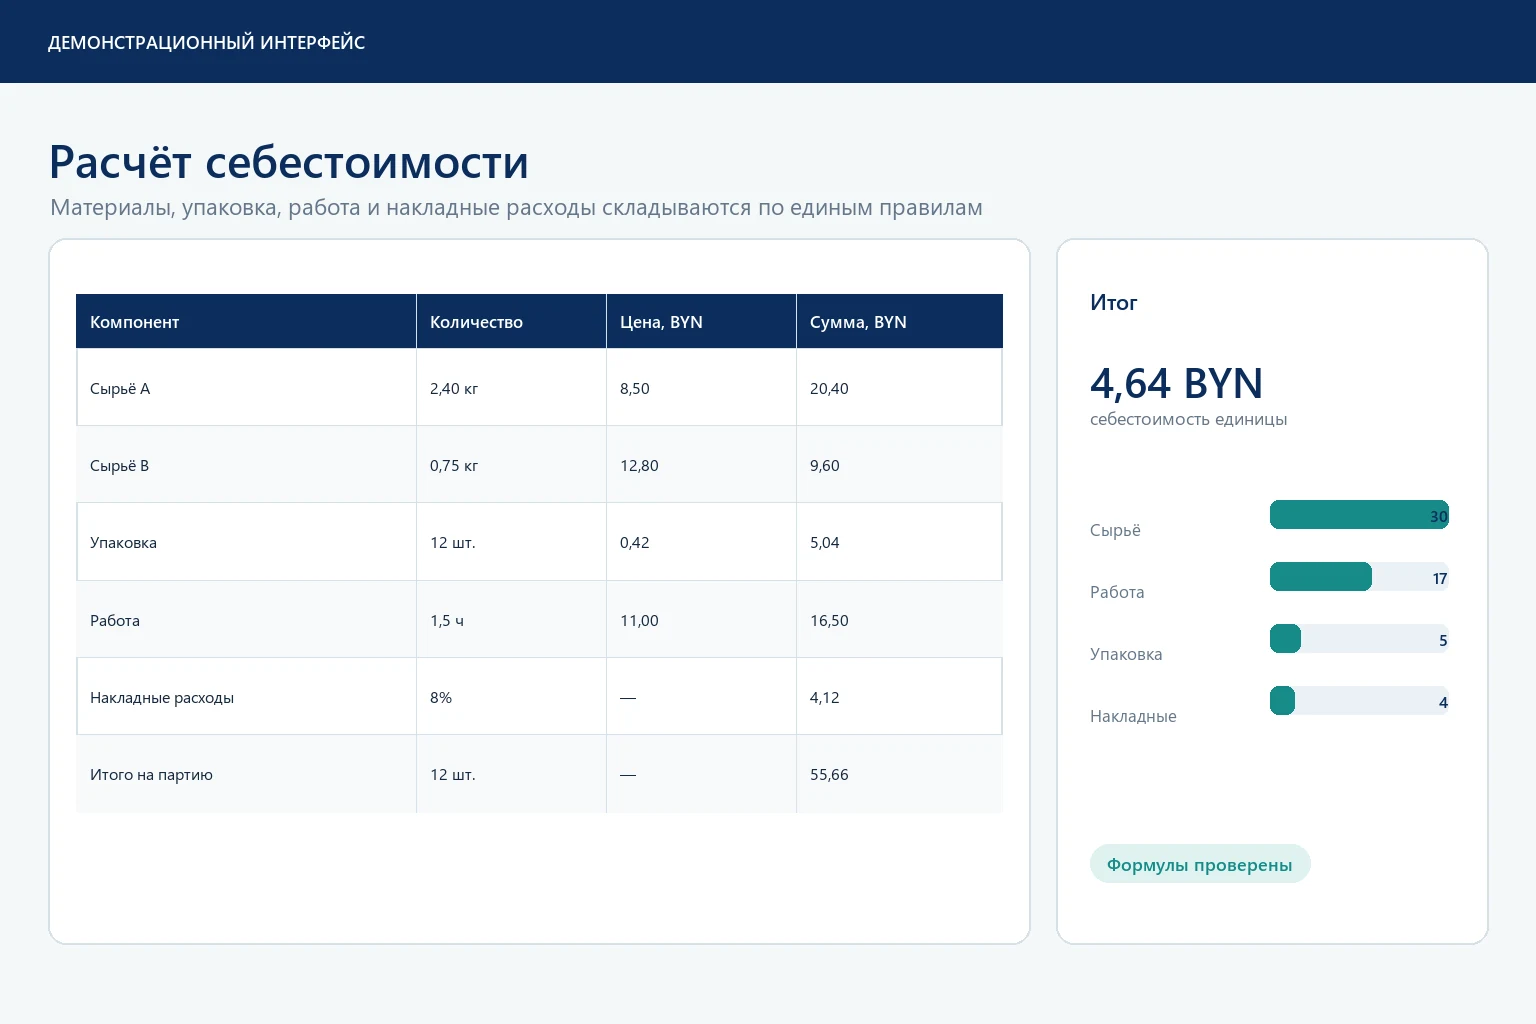Click the '1,5 ч' quantity cell
Screen dimensions: 1536x1024
click(511, 620)
